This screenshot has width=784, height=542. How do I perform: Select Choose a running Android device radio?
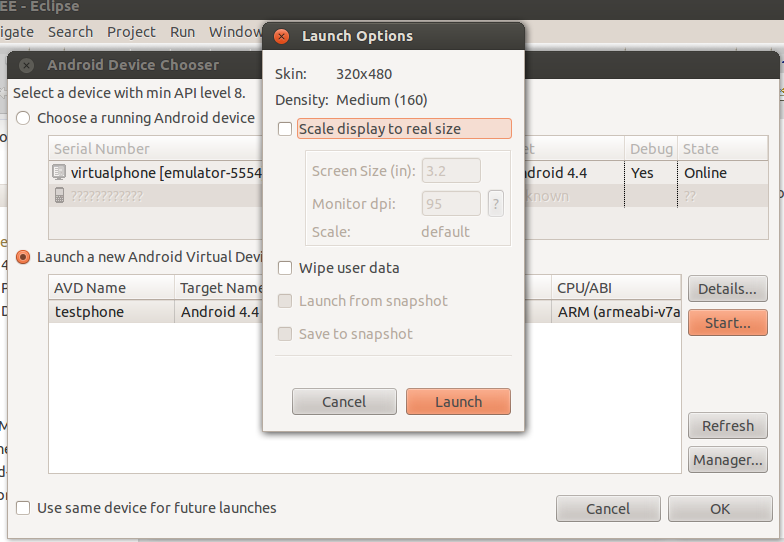(23, 118)
